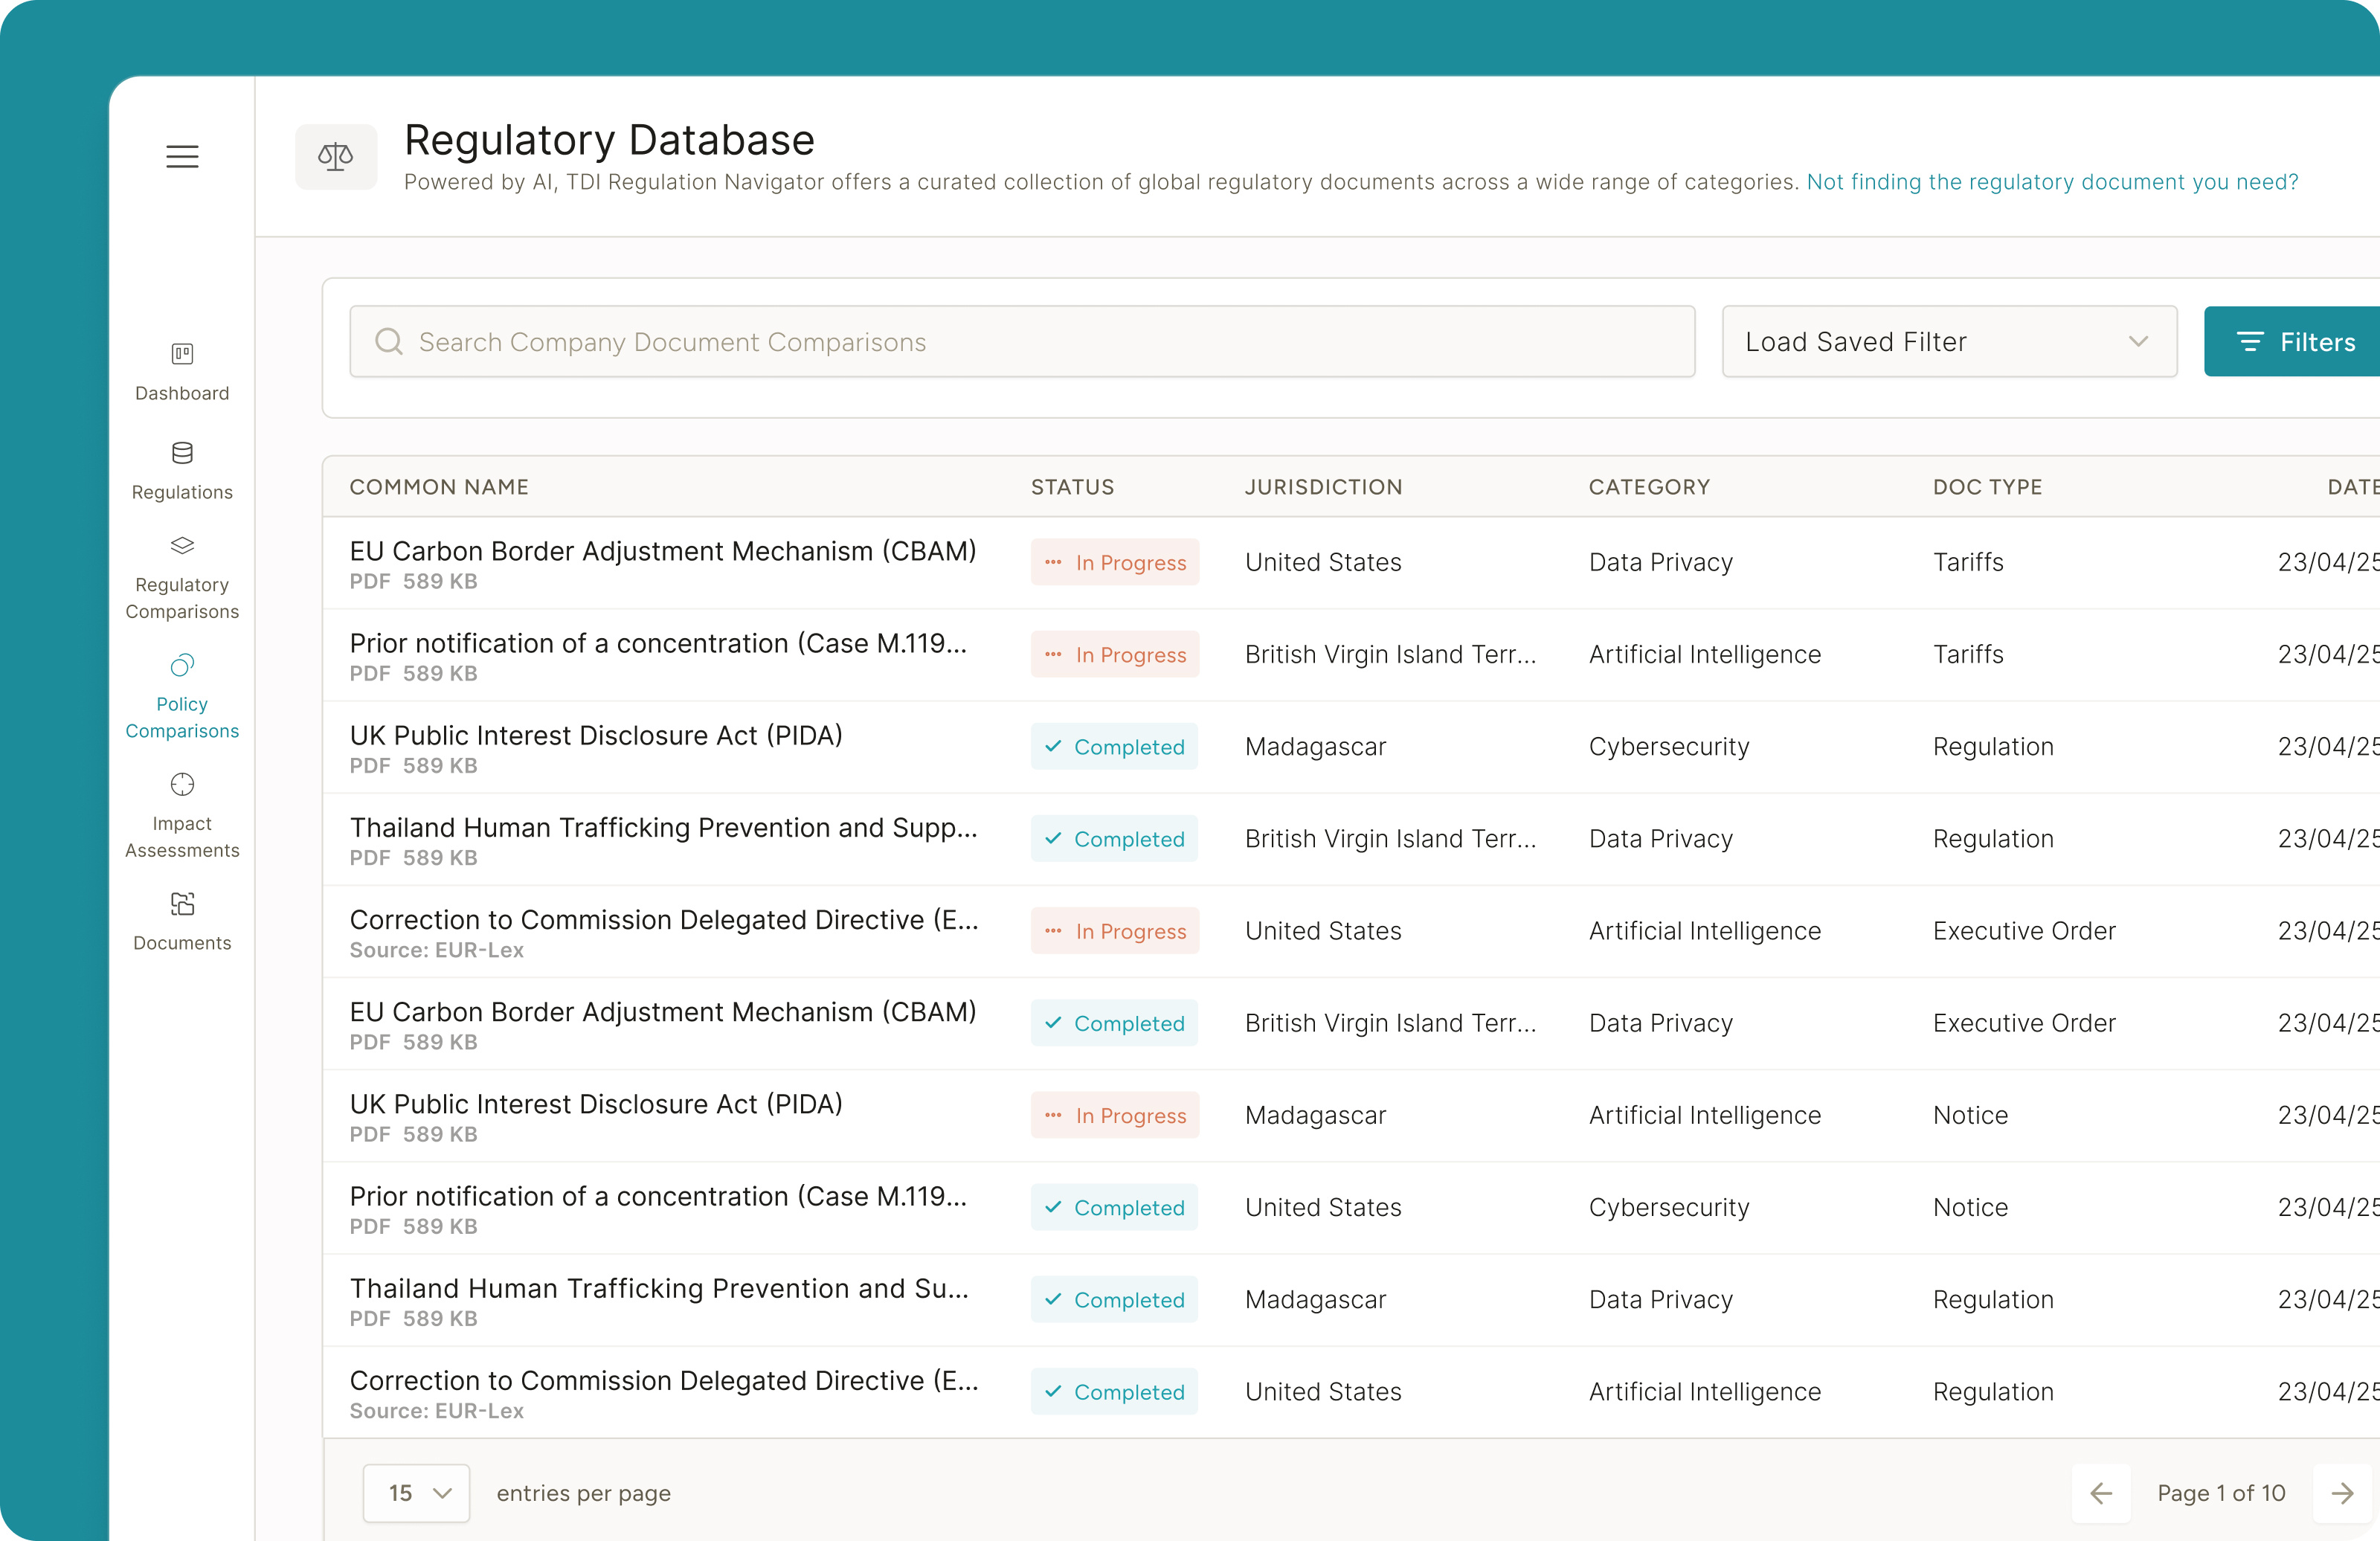Open the Dashboard panel

182,372
